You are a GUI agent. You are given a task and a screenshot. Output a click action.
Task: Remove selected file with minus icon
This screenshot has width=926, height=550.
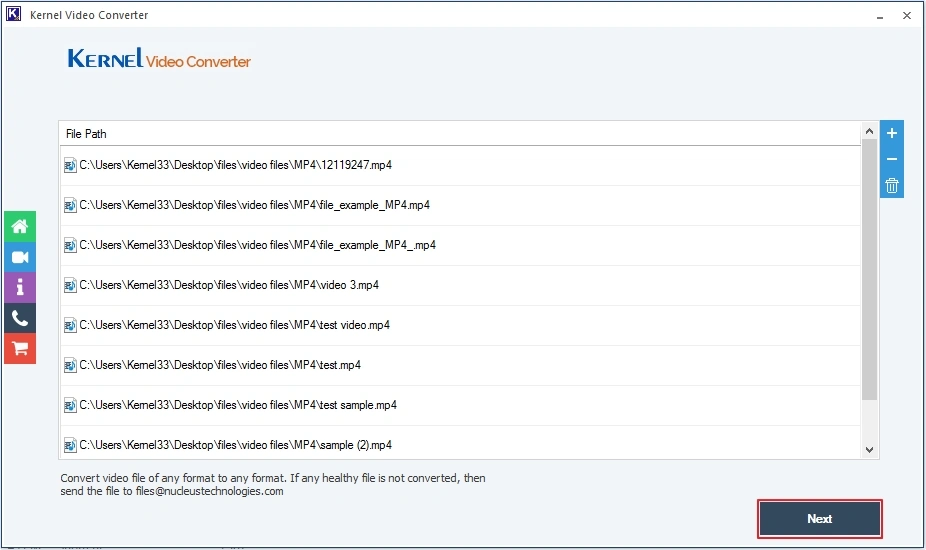click(x=892, y=159)
